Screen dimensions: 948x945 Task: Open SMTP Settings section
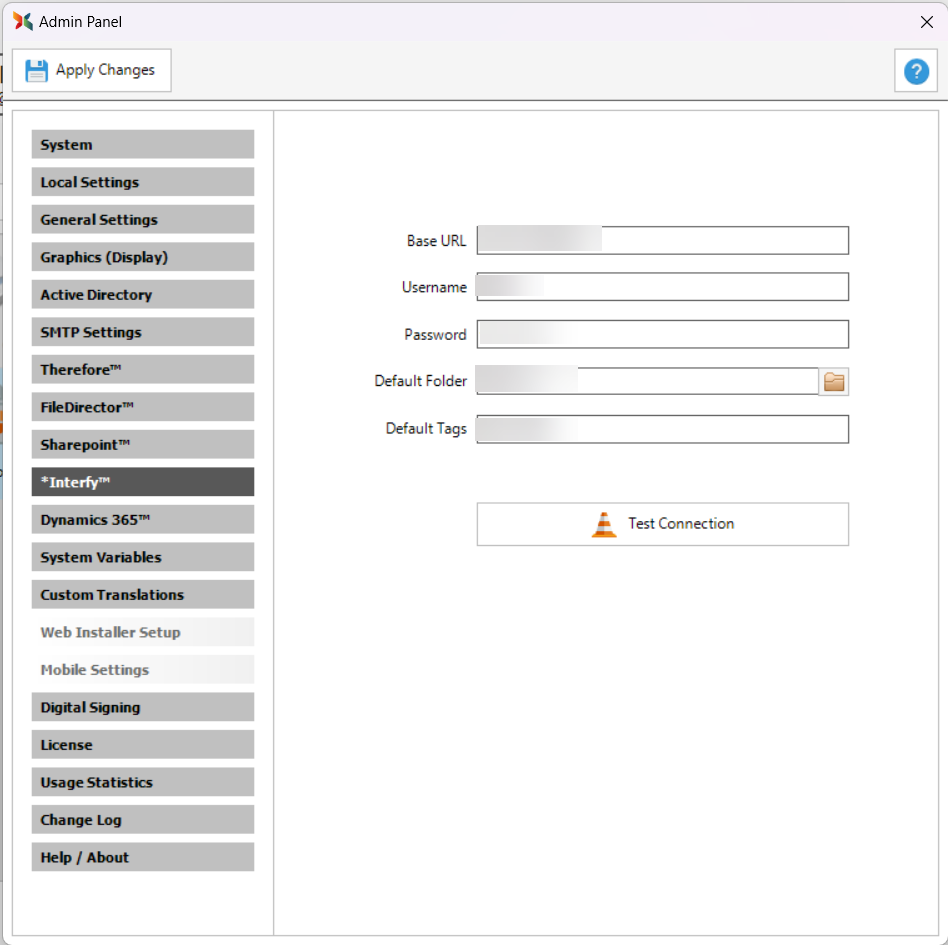[x=142, y=332]
